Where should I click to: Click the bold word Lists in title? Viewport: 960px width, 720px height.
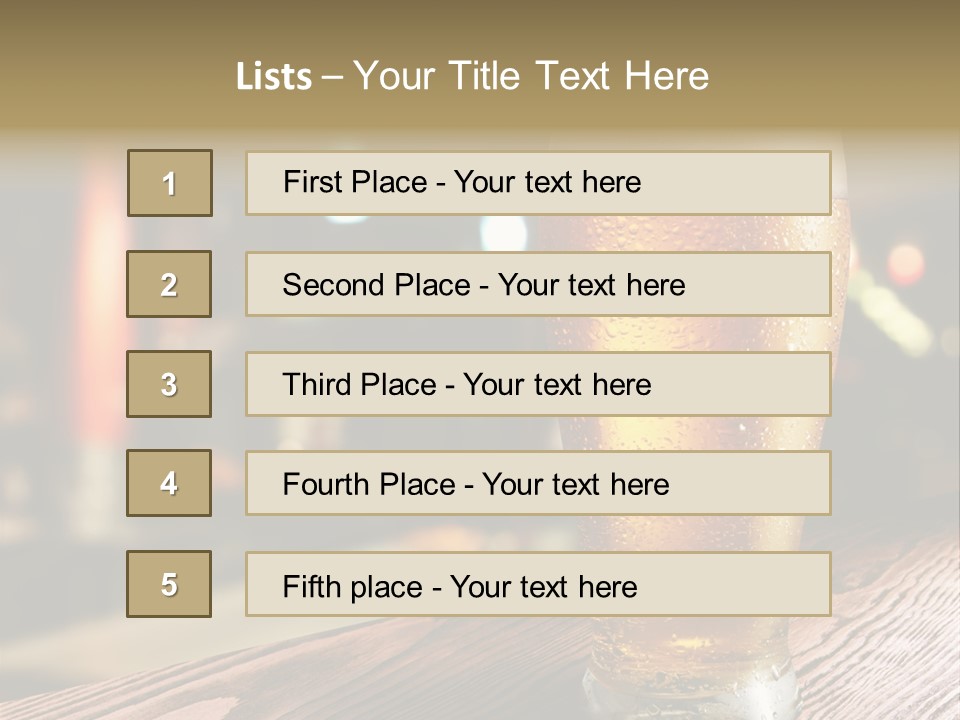tap(273, 77)
